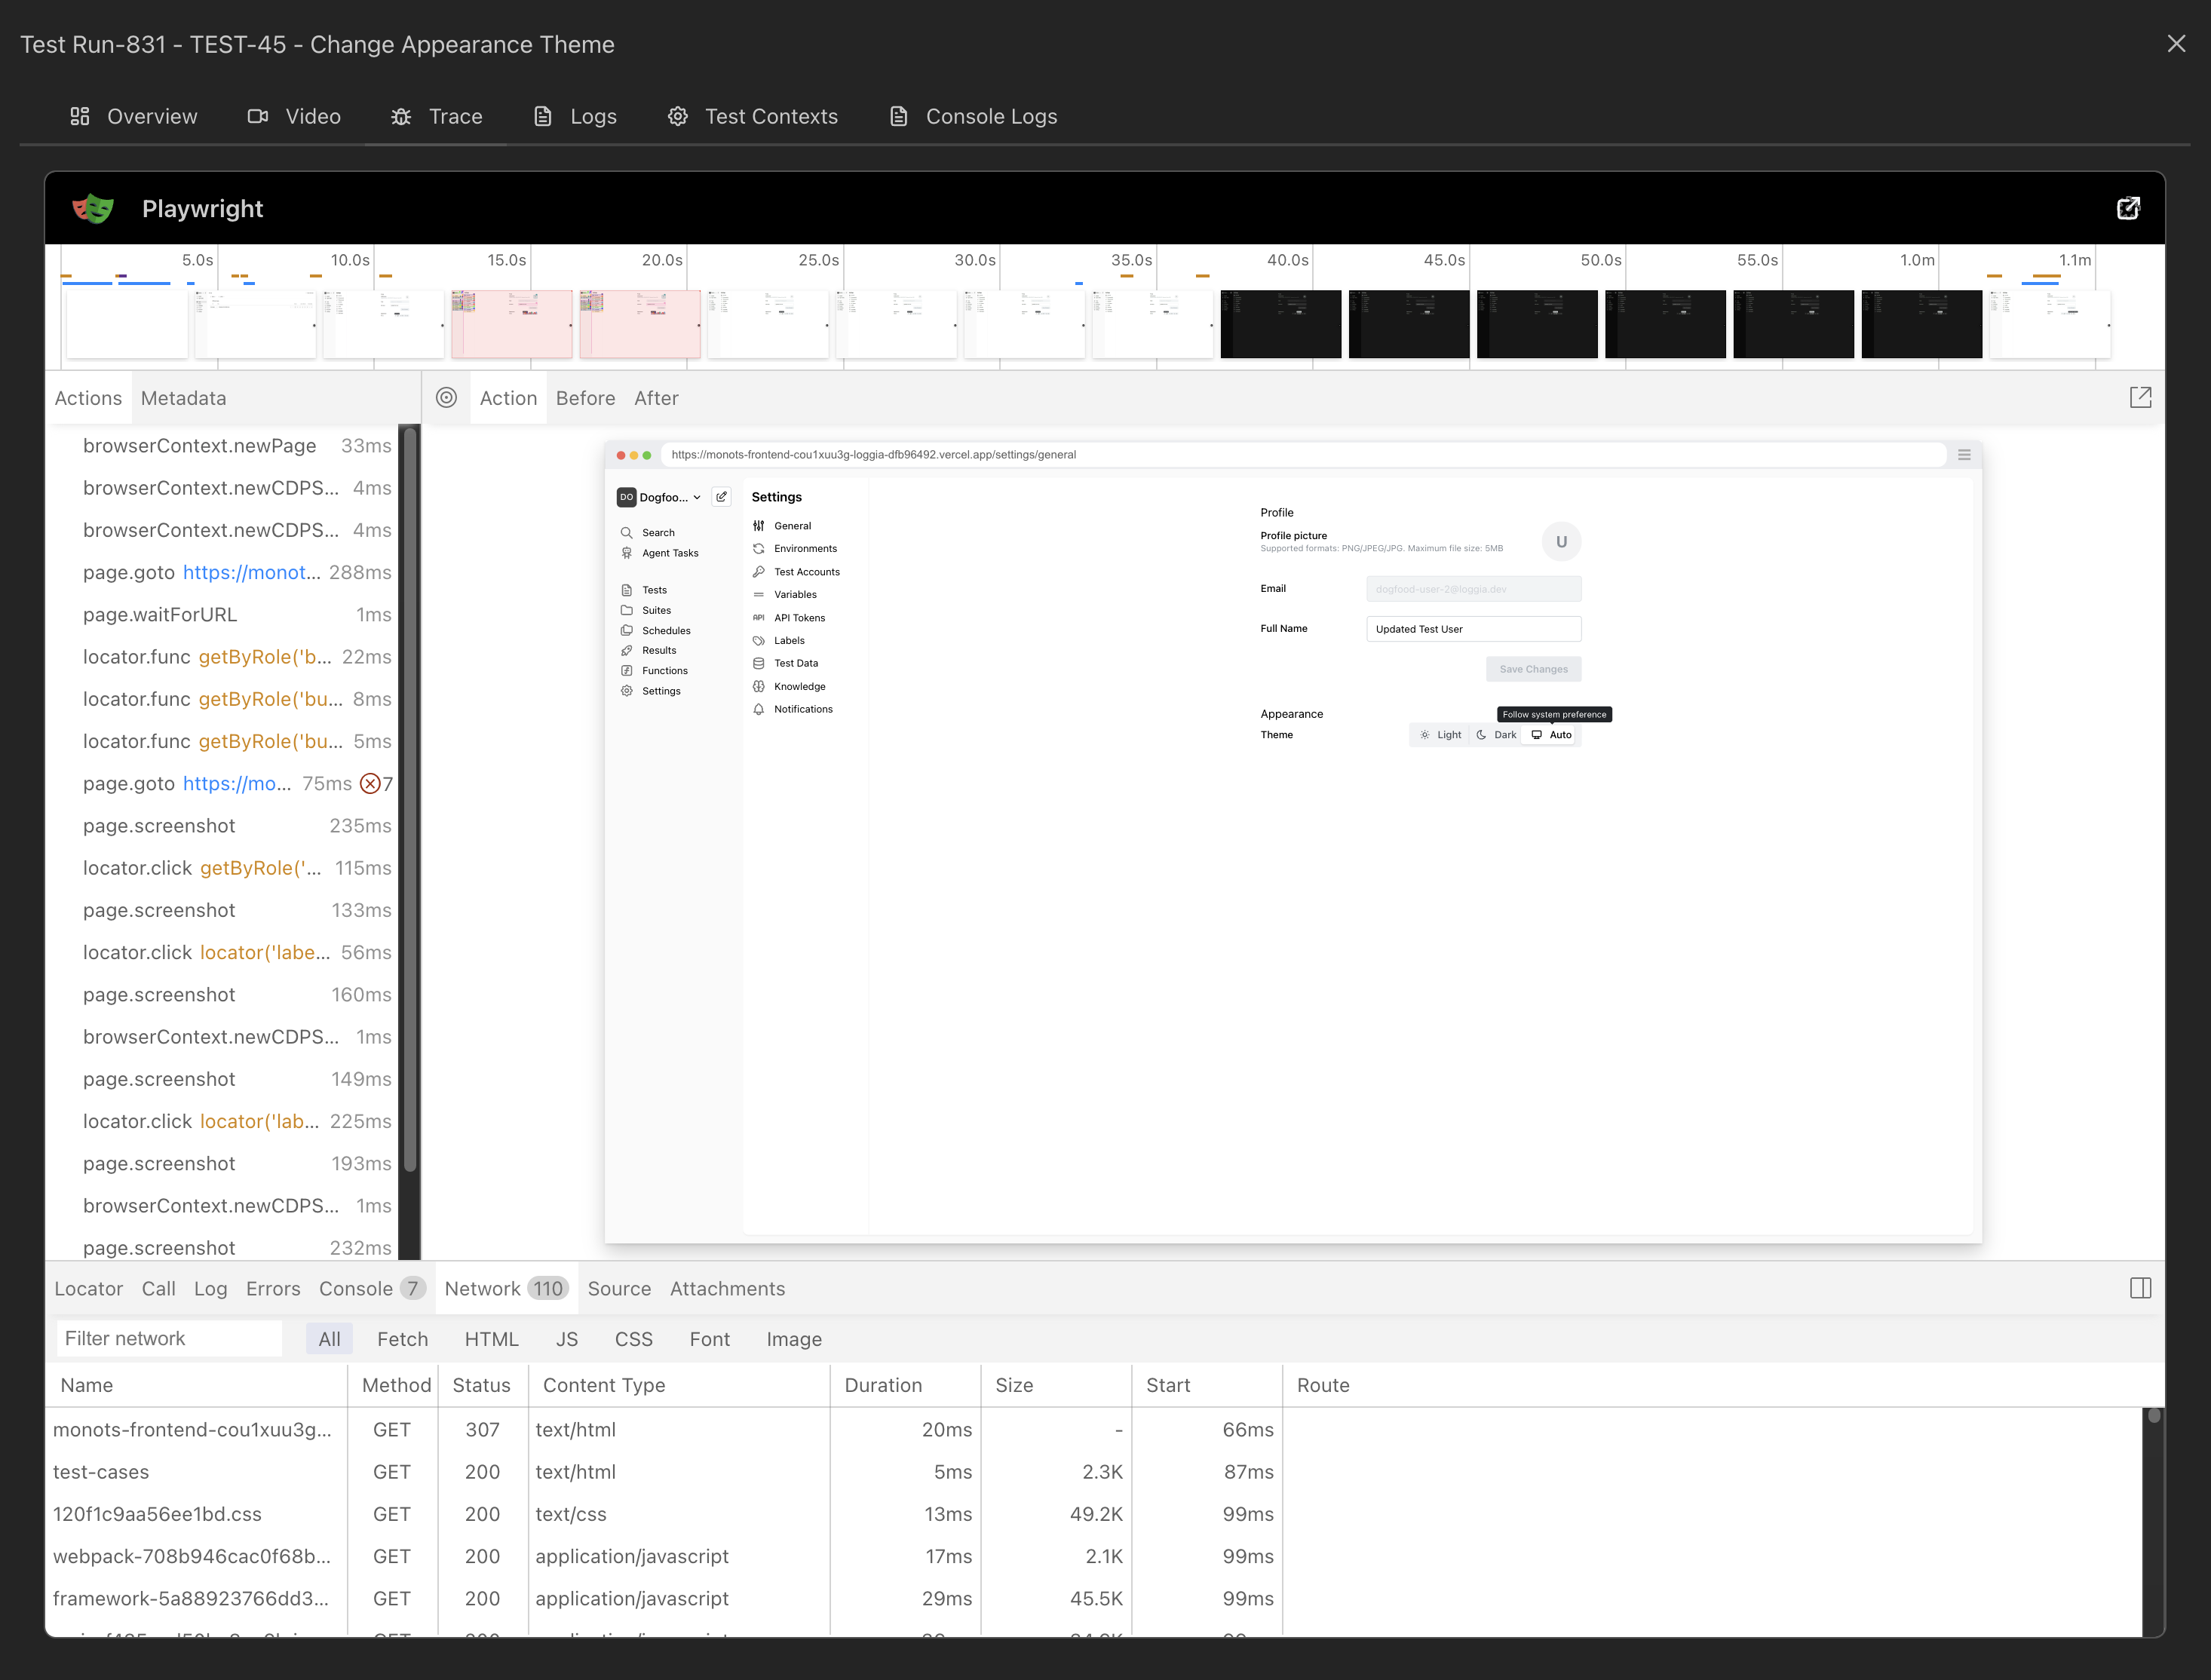Click the Playwright masks logo

[93, 208]
